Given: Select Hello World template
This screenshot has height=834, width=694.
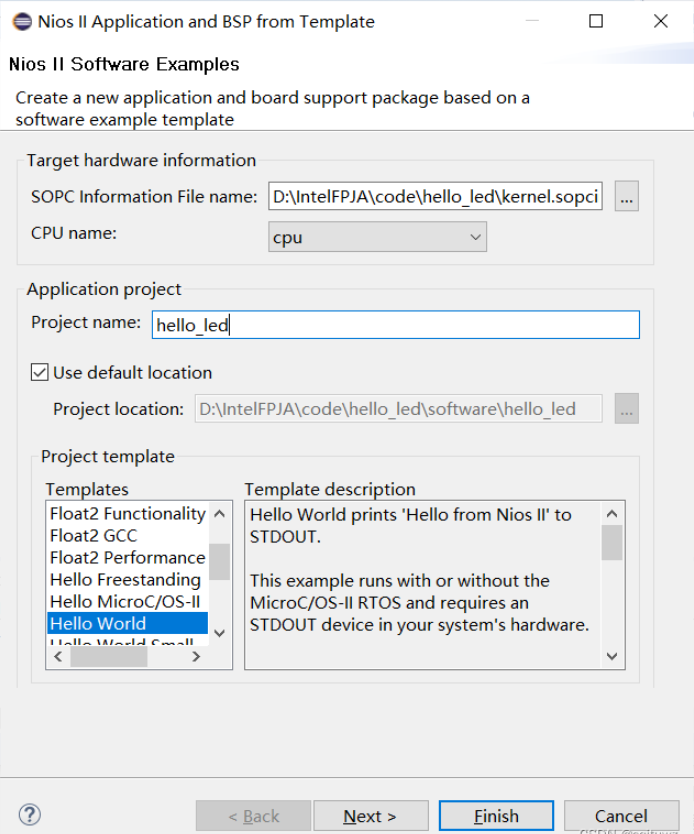Looking at the screenshot, I should [x=98, y=624].
